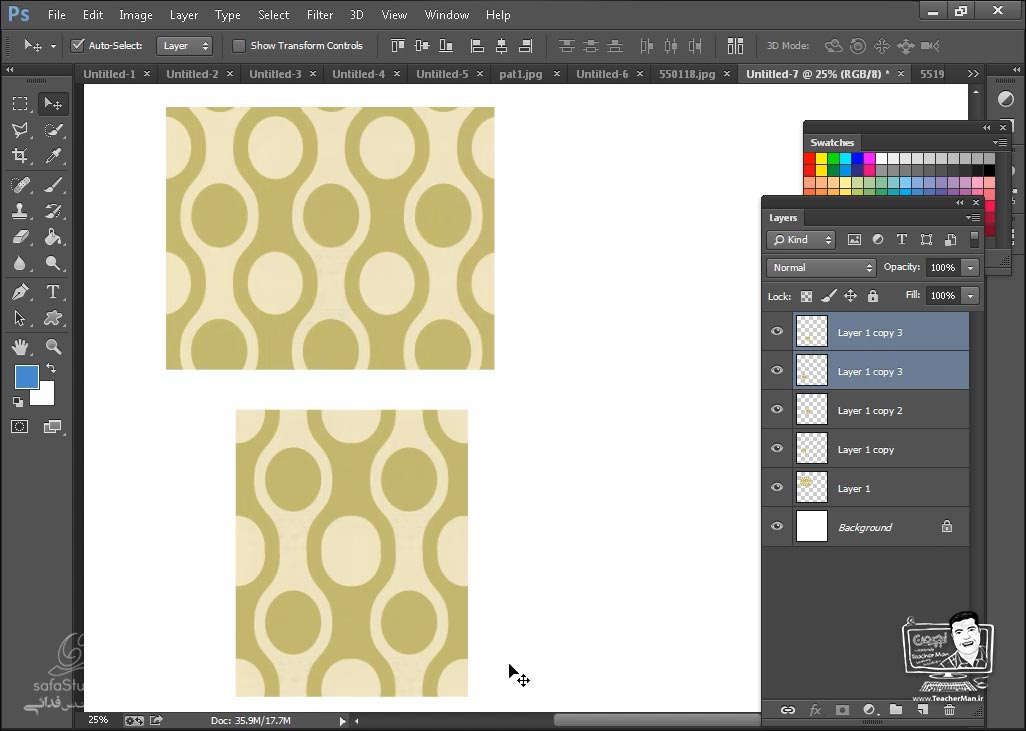Screen dimensions: 1026x731
Task: Switch to the 550118.jpg tab
Action: [x=687, y=74]
